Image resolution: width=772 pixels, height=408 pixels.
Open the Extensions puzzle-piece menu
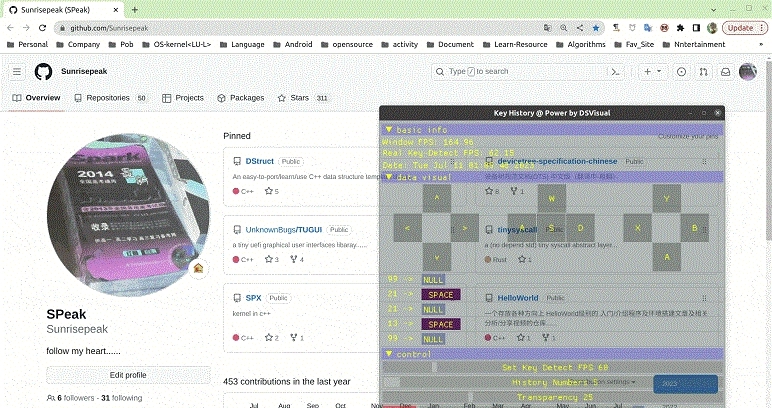tap(680, 28)
